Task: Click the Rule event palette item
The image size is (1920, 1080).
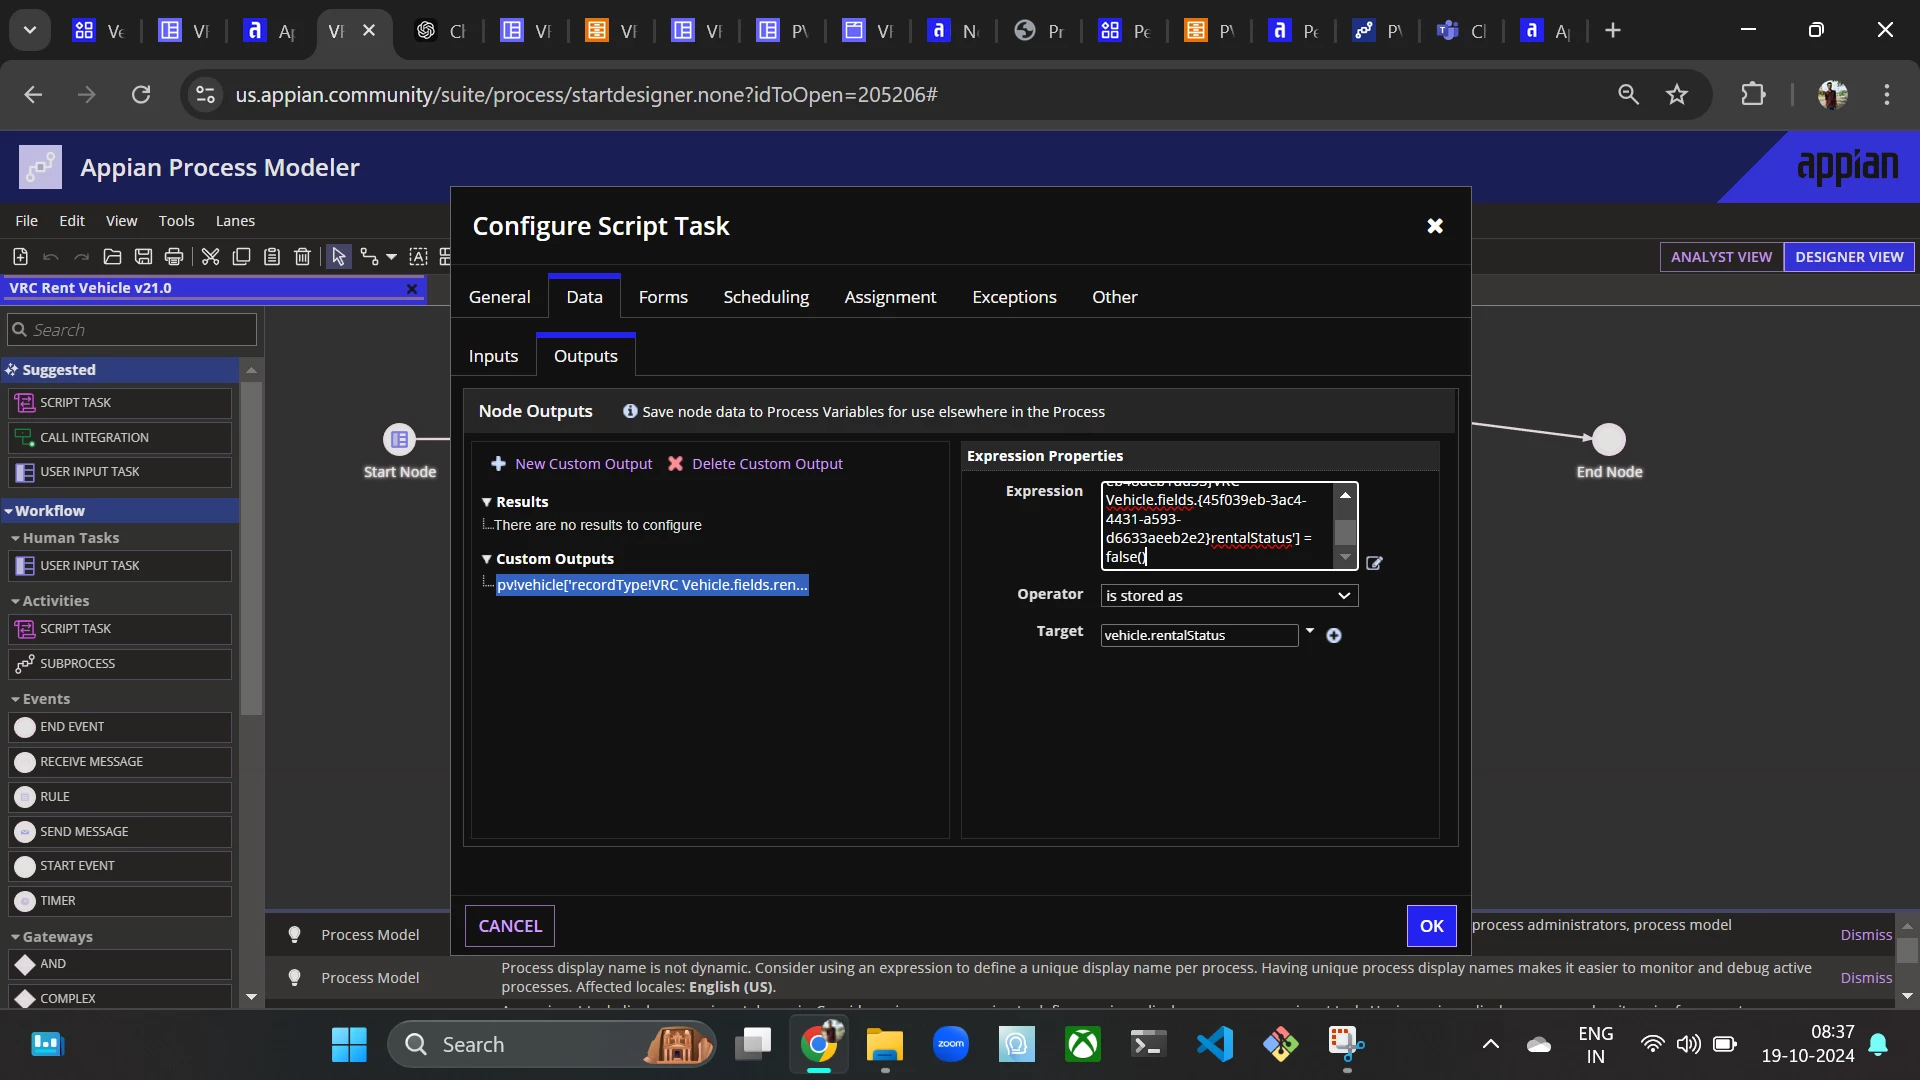Action: pyautogui.click(x=120, y=797)
